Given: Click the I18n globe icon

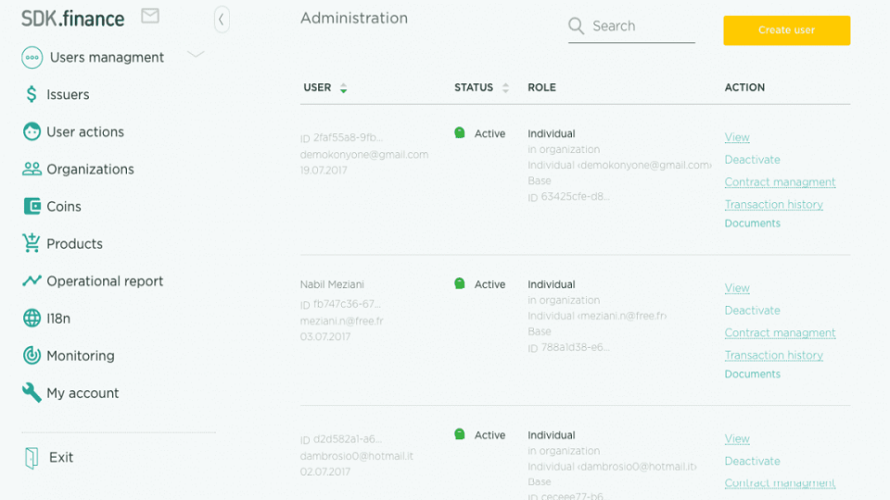Looking at the screenshot, I should [32, 318].
